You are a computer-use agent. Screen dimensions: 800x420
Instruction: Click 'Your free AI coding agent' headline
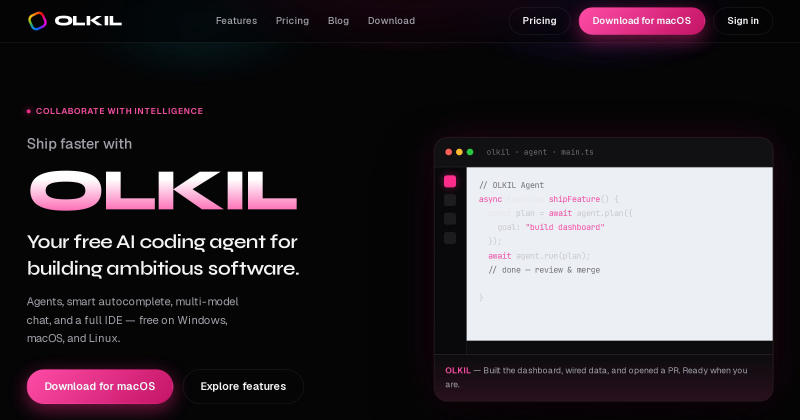pyautogui.click(x=163, y=255)
